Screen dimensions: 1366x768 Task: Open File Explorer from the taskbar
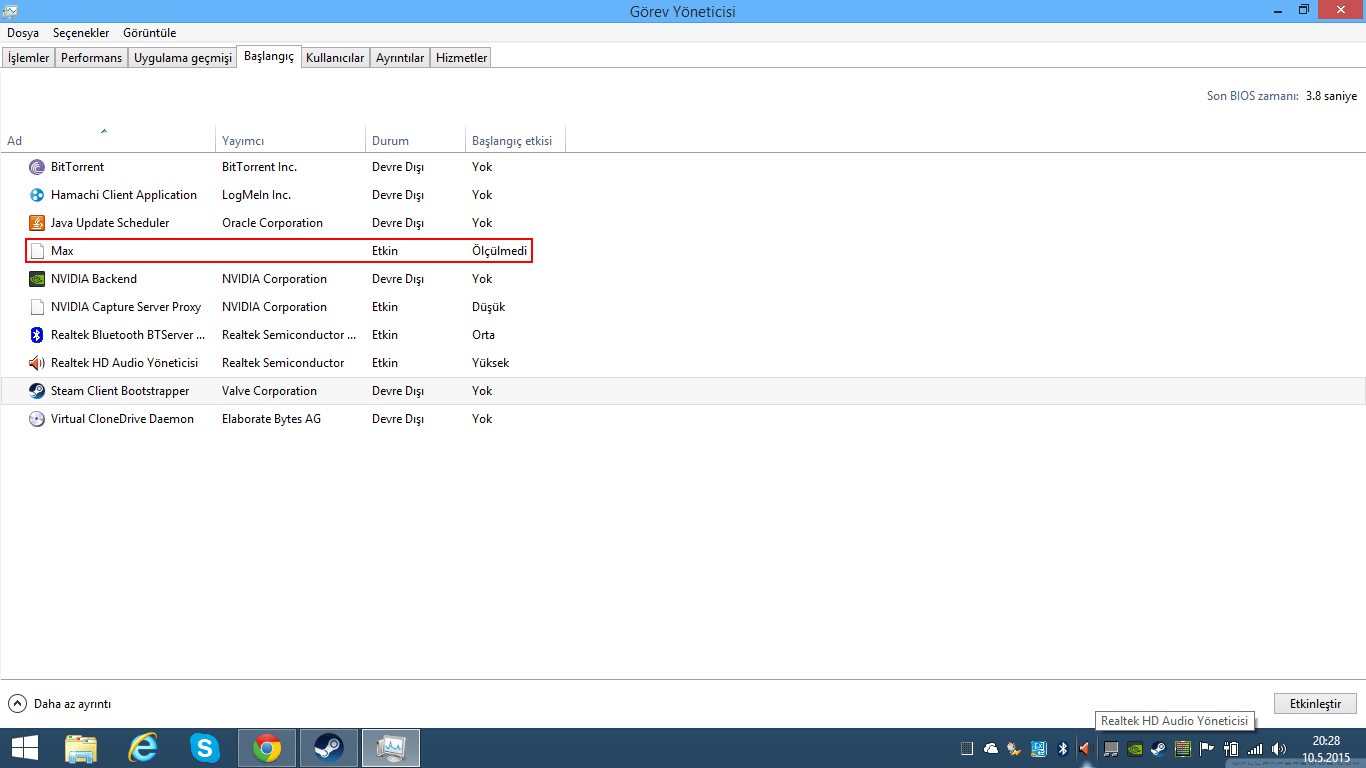[x=81, y=748]
